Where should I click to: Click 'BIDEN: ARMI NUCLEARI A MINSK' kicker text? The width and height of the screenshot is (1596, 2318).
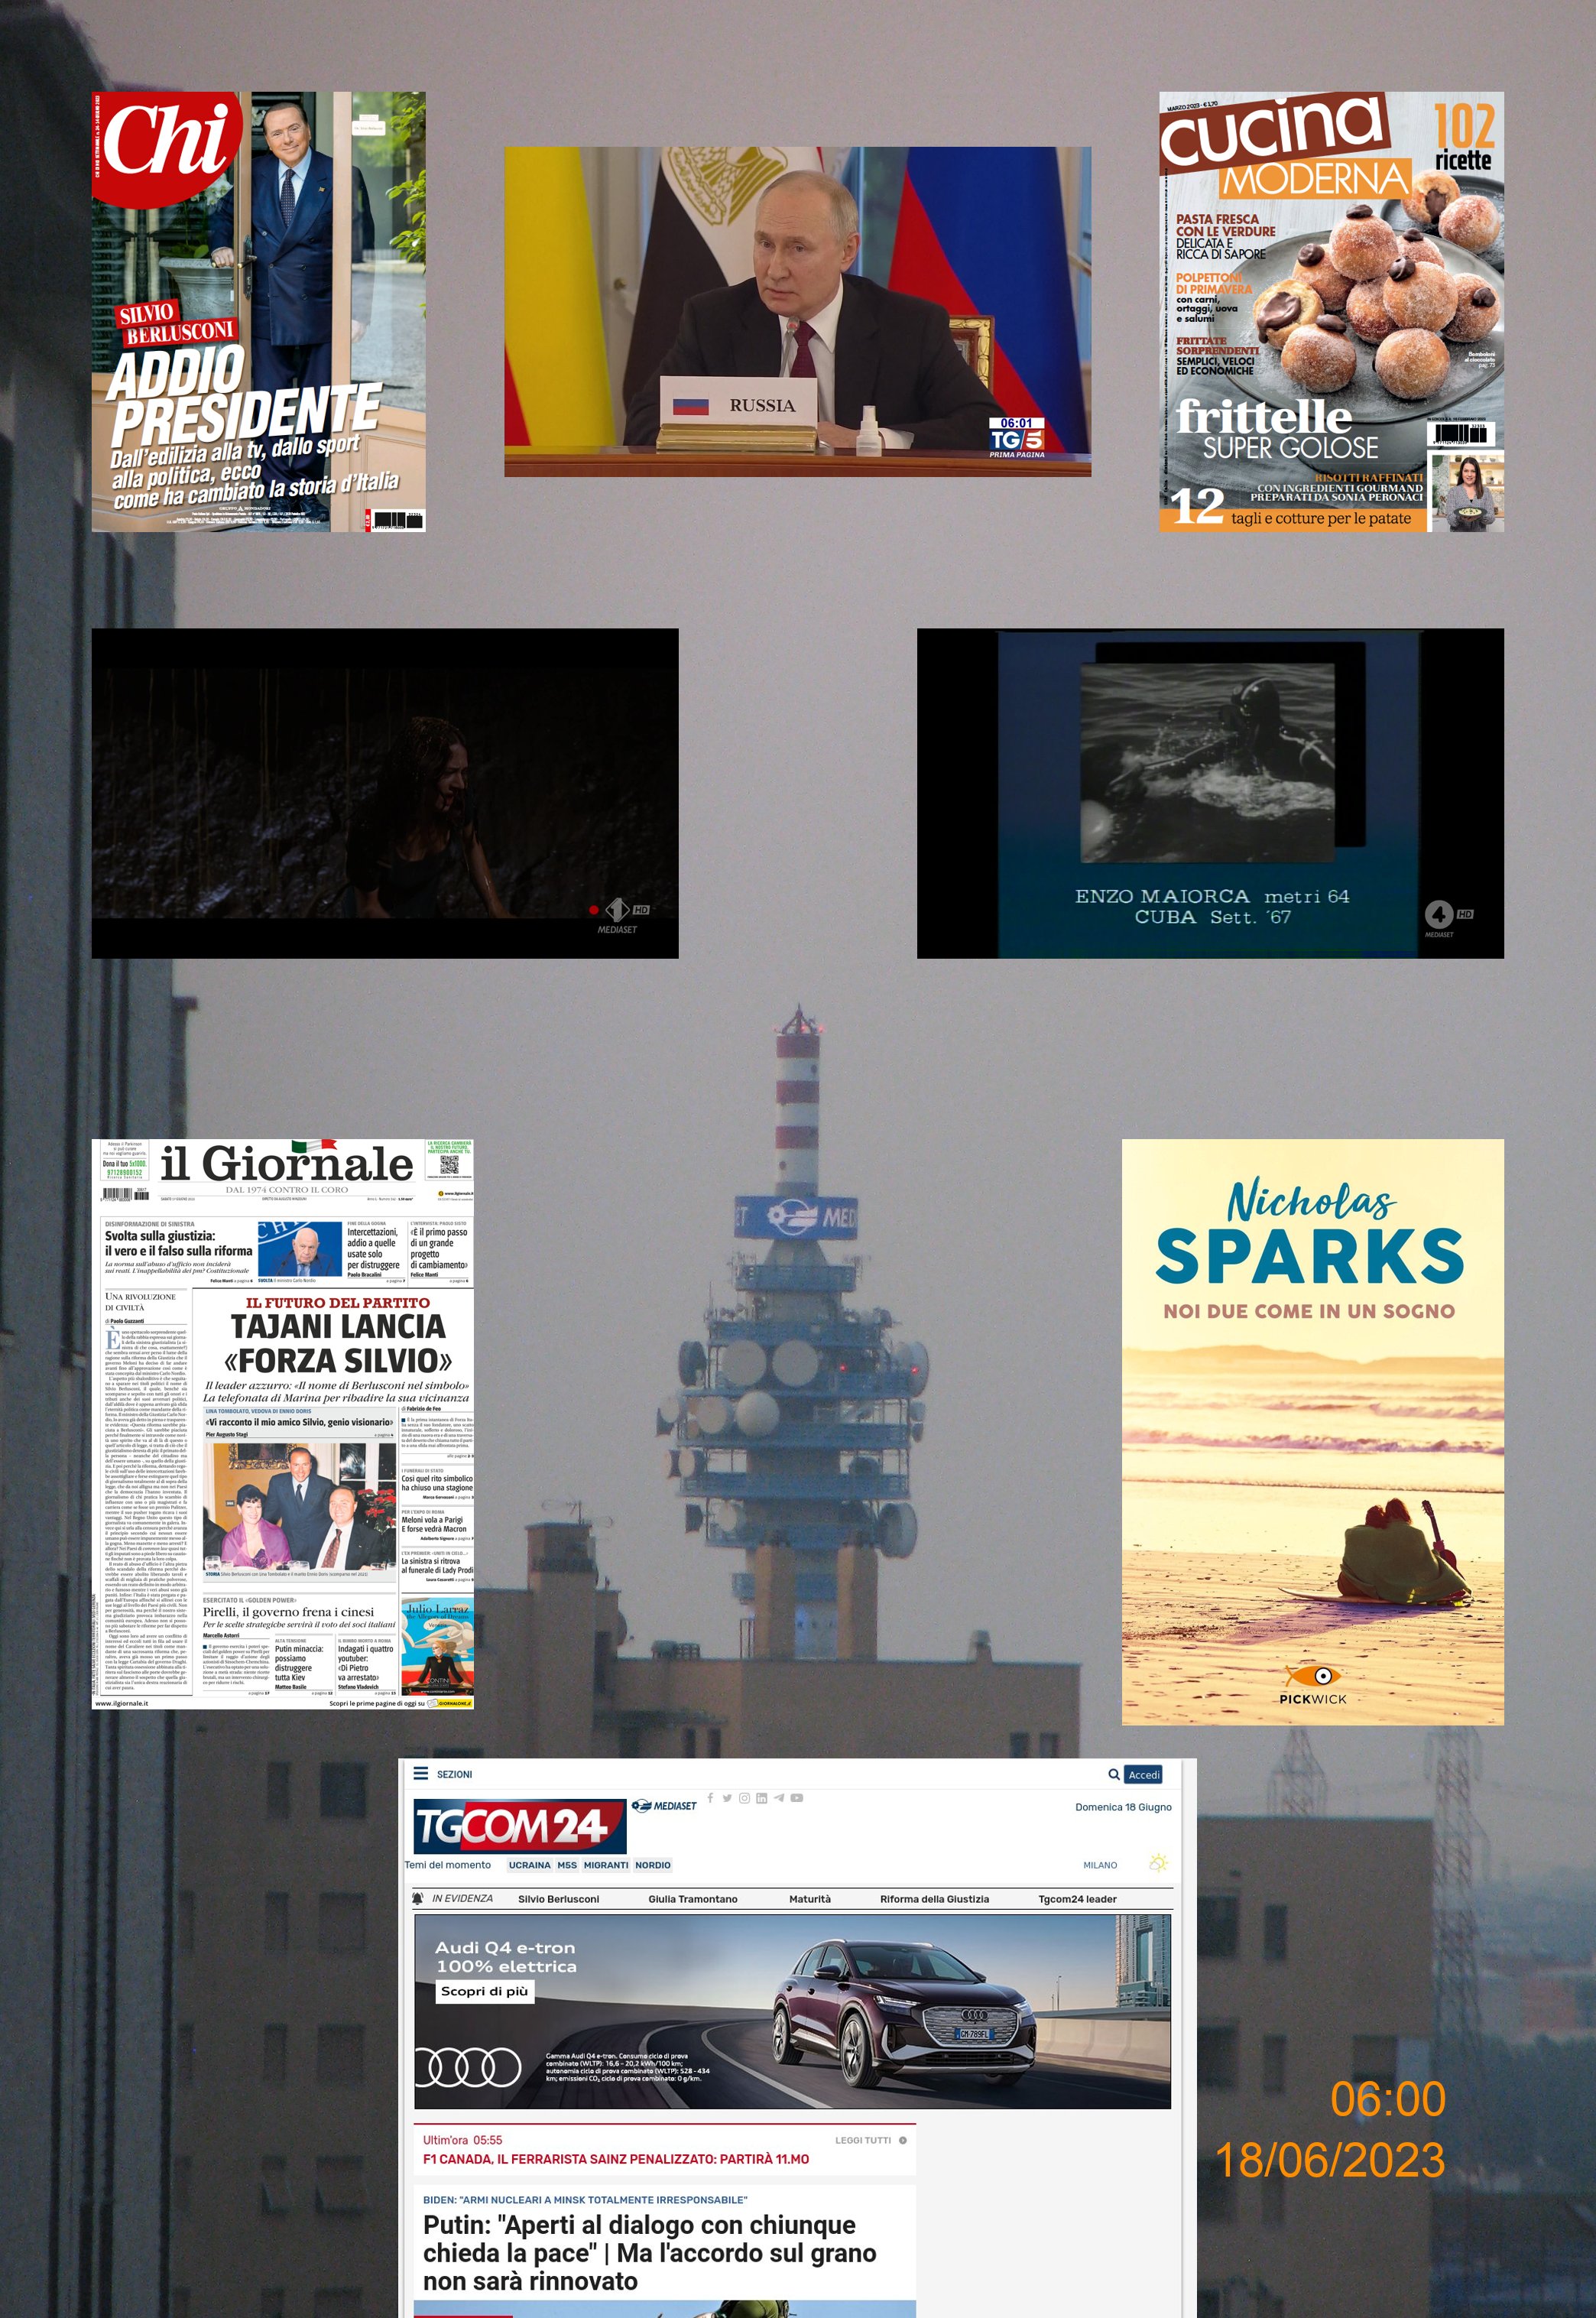(x=585, y=2199)
